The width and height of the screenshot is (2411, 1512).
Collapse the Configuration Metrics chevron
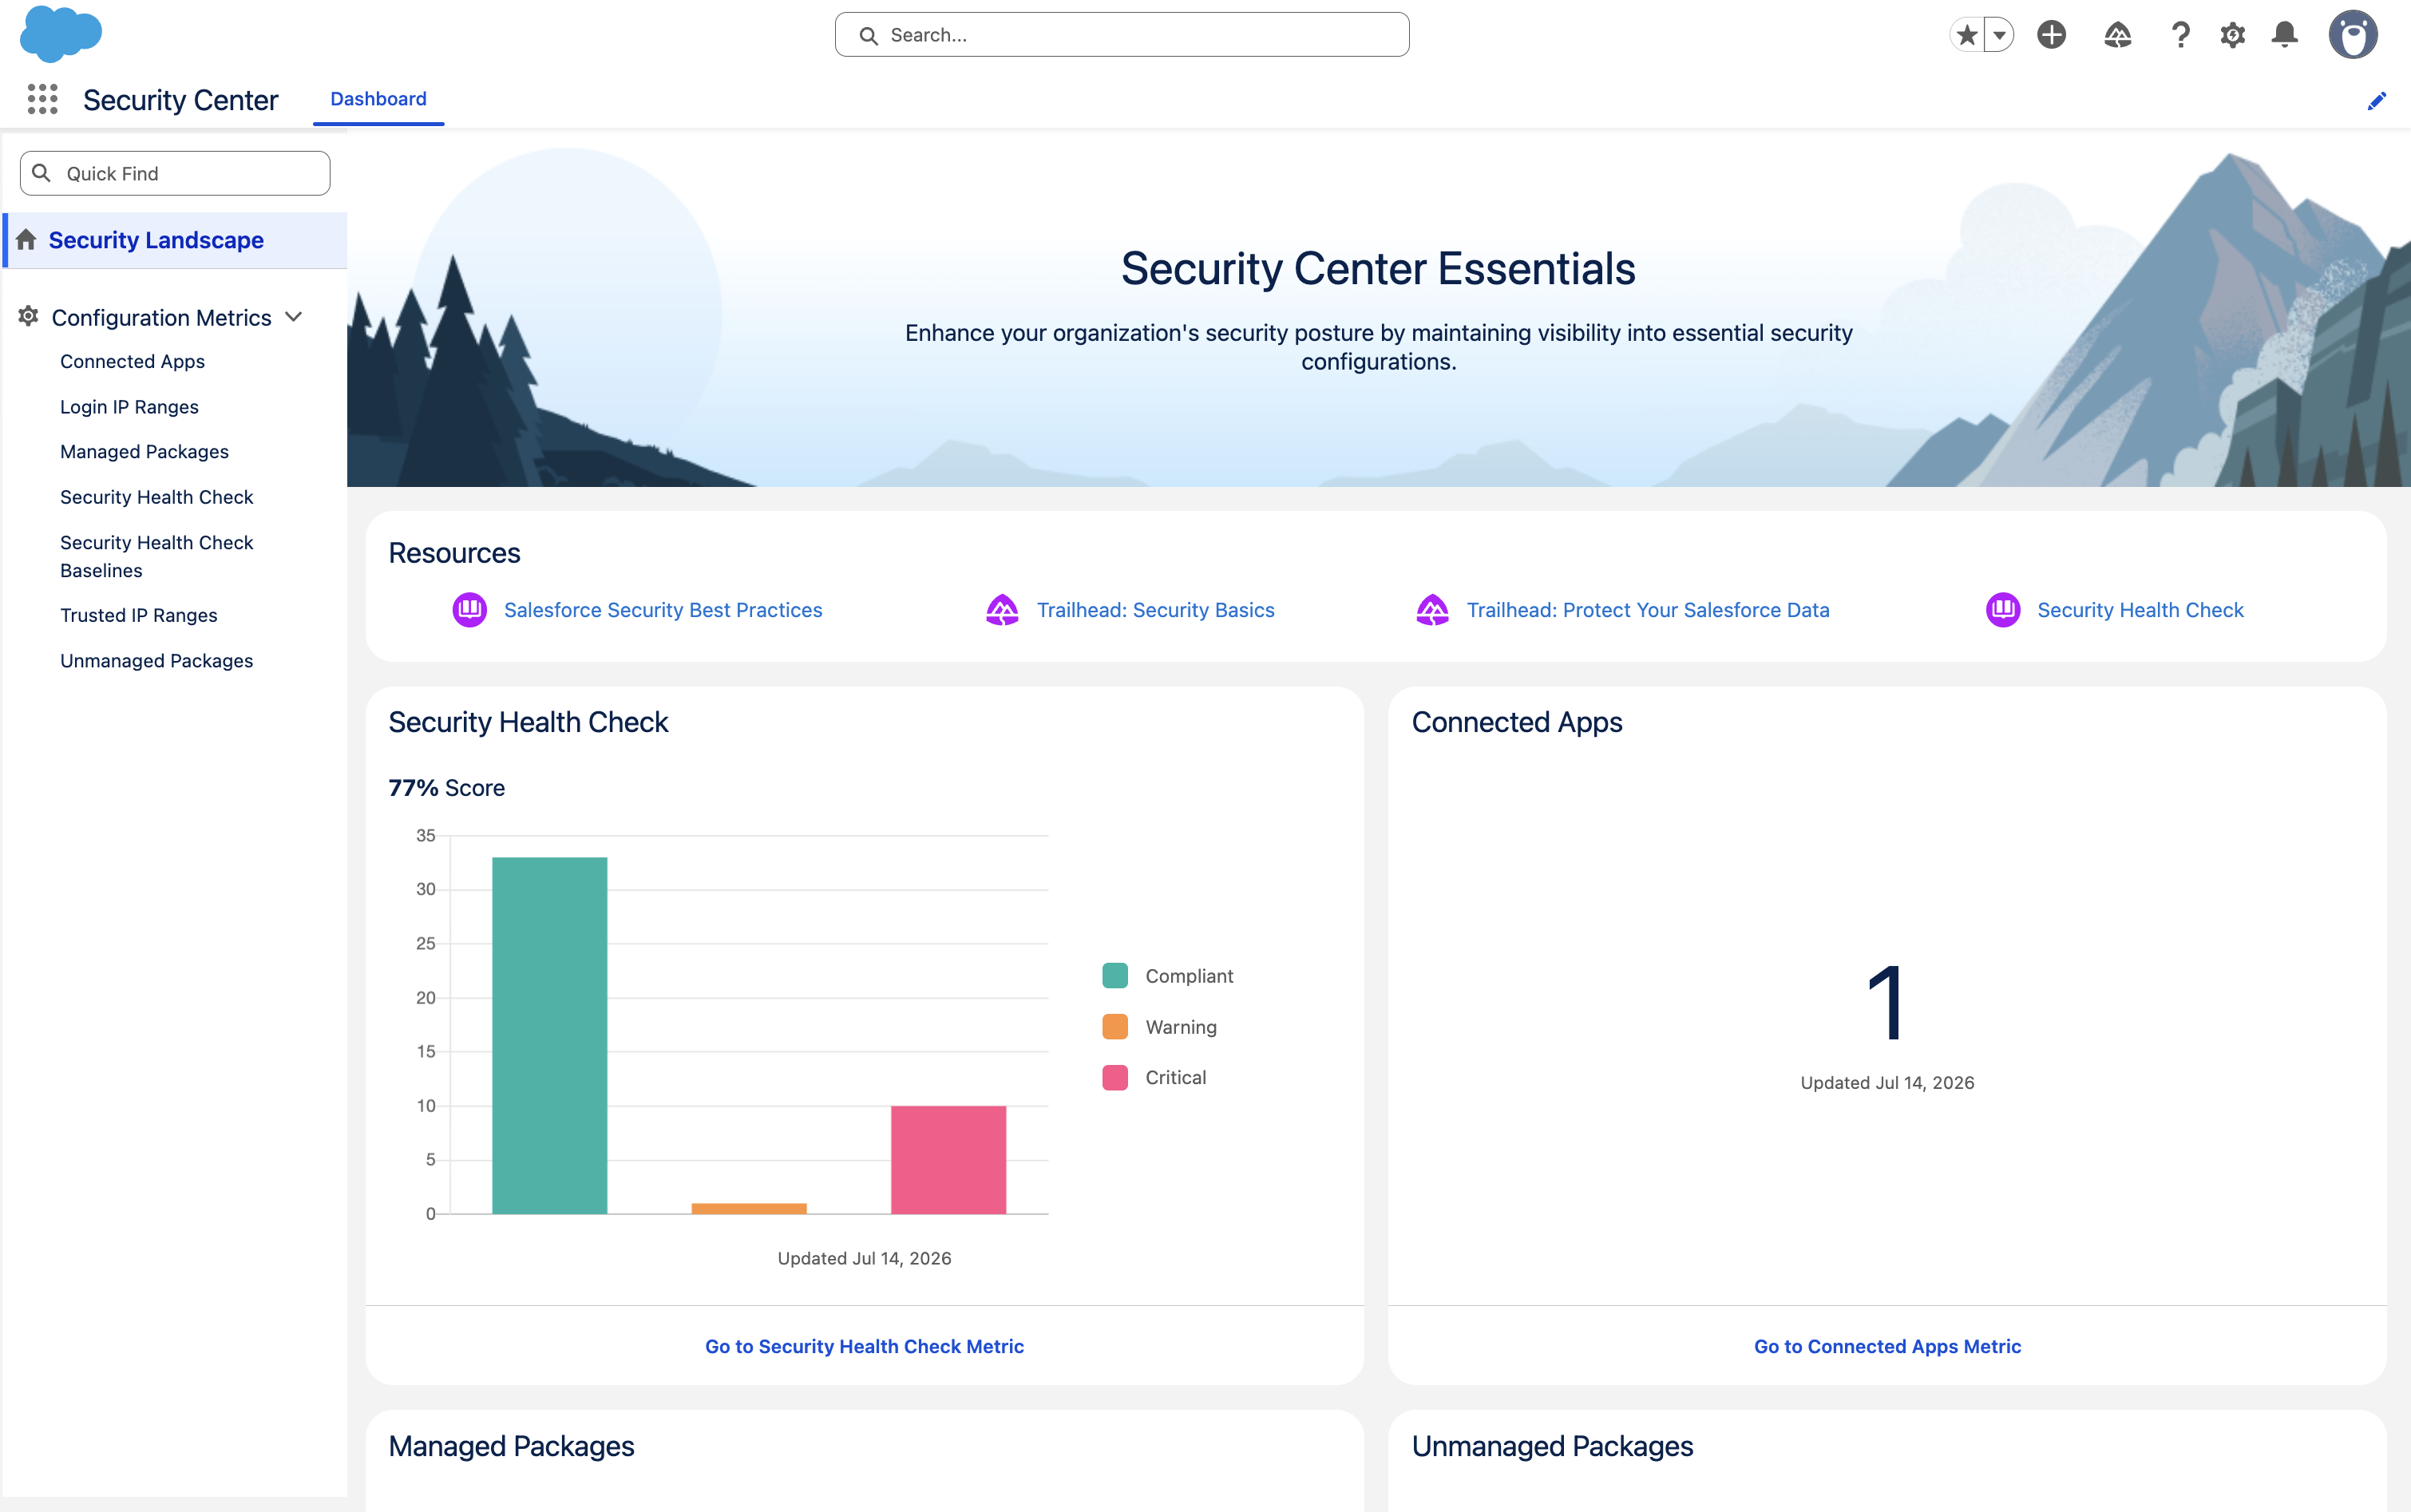(x=294, y=317)
